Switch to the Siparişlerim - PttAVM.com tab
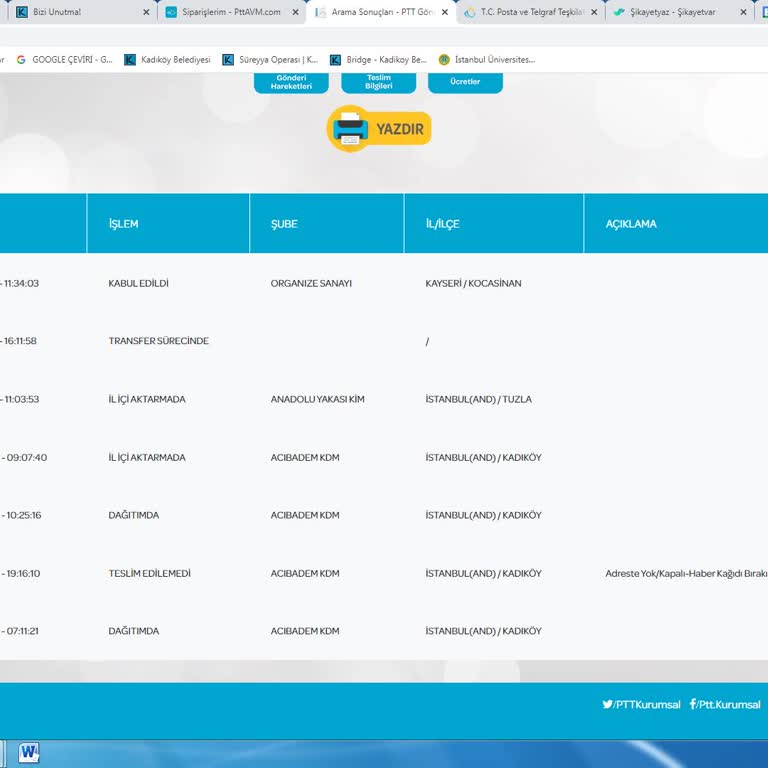768x768 pixels. pyautogui.click(x=225, y=12)
